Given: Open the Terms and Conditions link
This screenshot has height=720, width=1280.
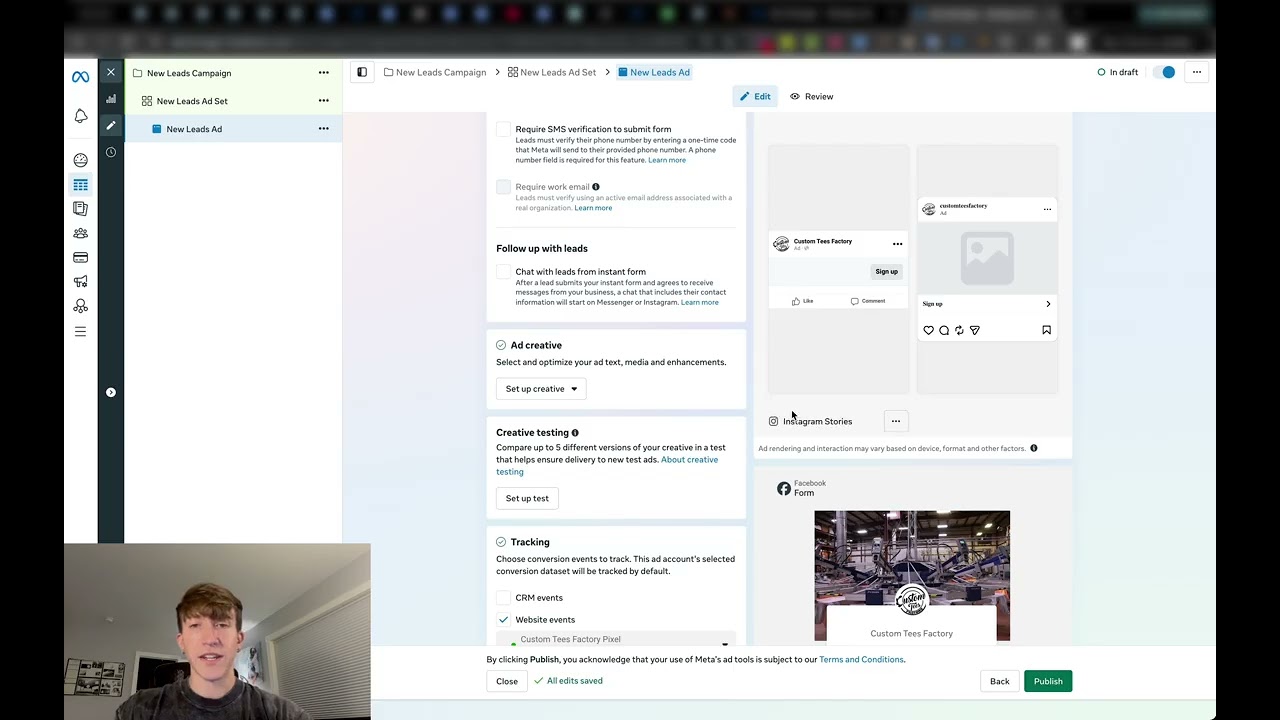Looking at the screenshot, I should 861,660.
